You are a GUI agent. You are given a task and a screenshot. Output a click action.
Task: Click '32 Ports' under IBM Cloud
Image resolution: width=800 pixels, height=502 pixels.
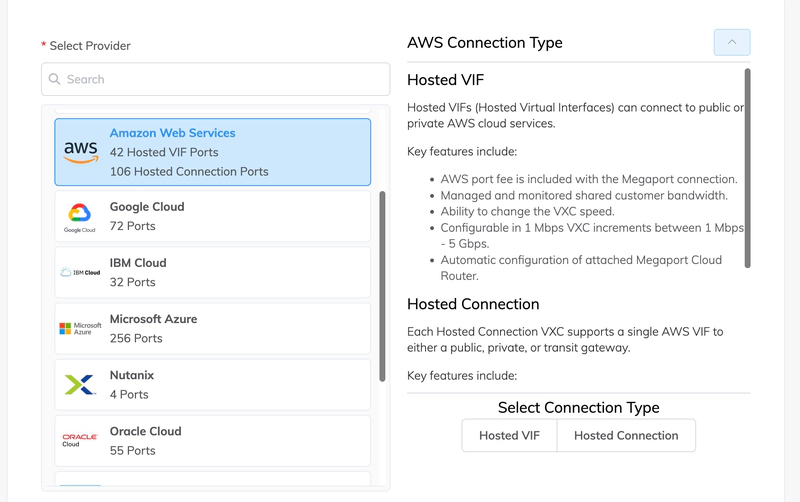[x=132, y=282]
